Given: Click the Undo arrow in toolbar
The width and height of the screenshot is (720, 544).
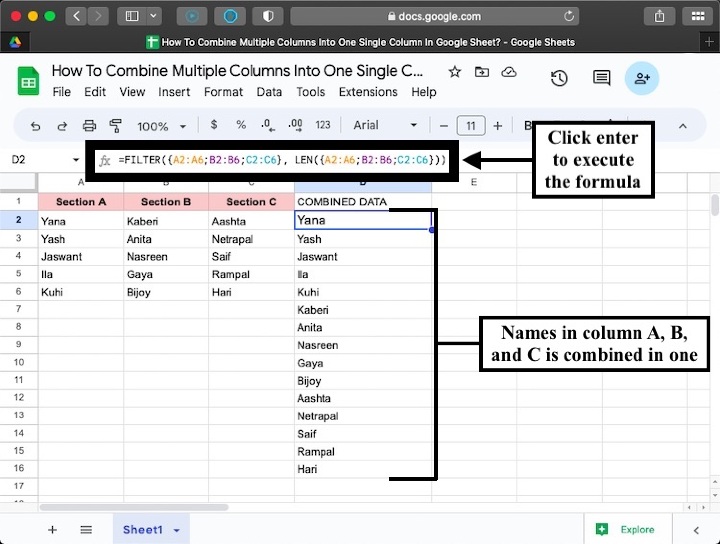Looking at the screenshot, I should click(x=35, y=126).
